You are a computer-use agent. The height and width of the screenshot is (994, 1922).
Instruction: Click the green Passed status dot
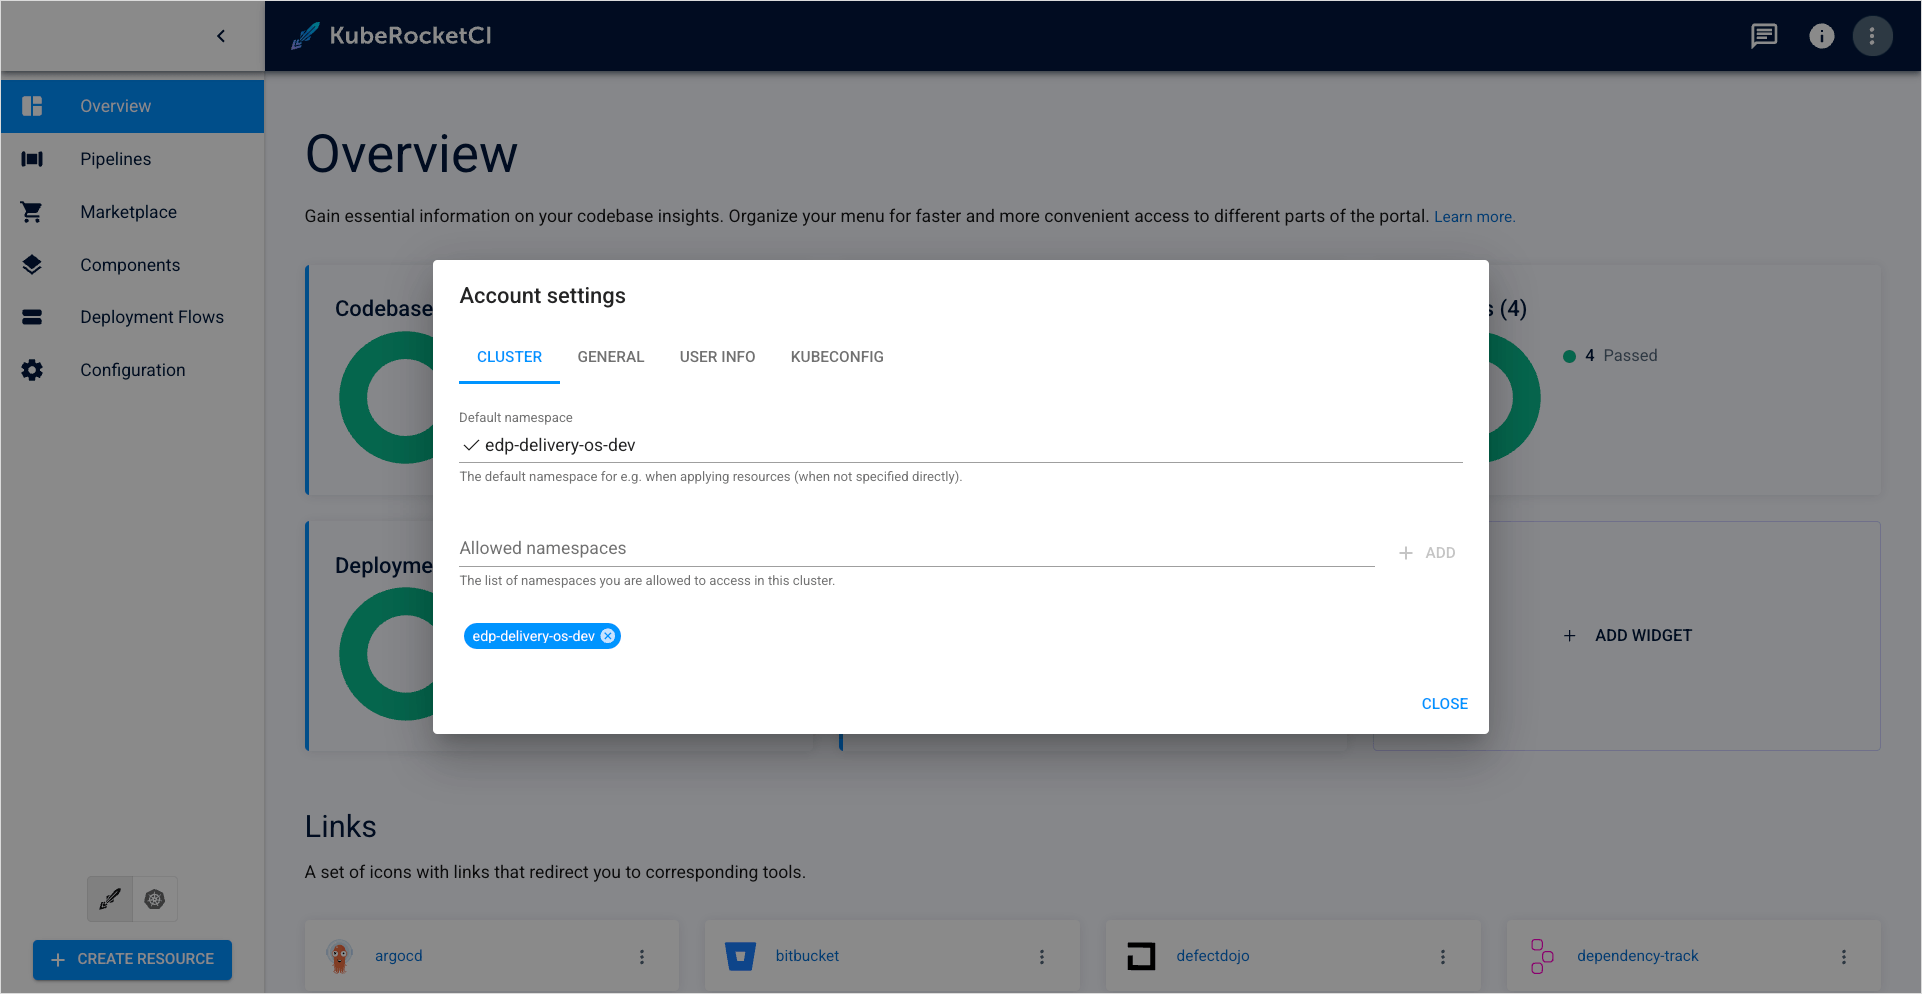[1569, 356]
